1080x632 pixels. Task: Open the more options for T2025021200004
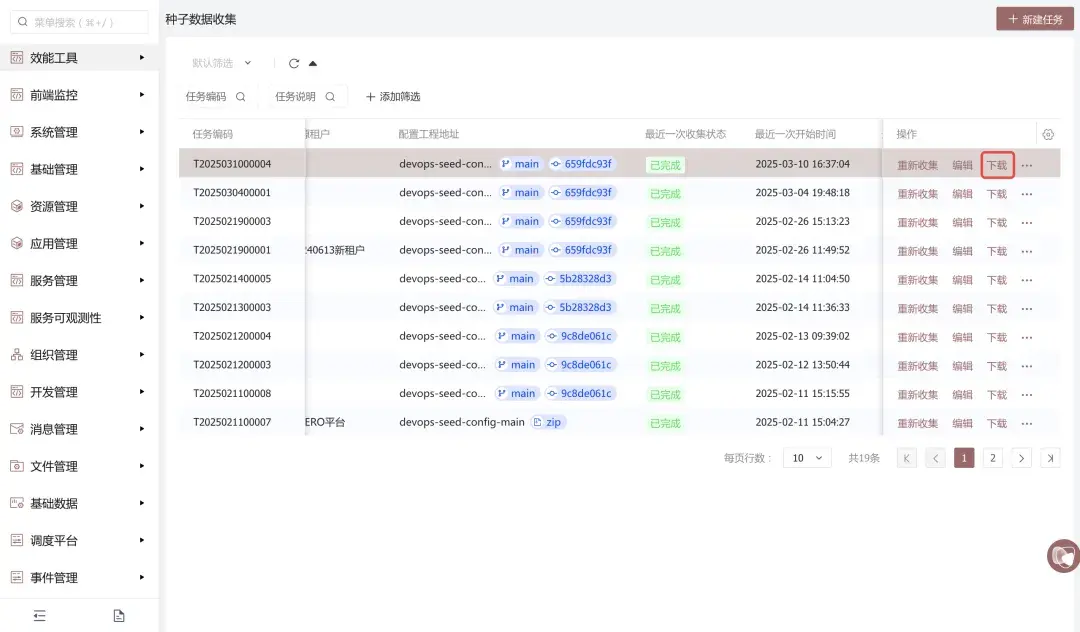[x=1027, y=337]
